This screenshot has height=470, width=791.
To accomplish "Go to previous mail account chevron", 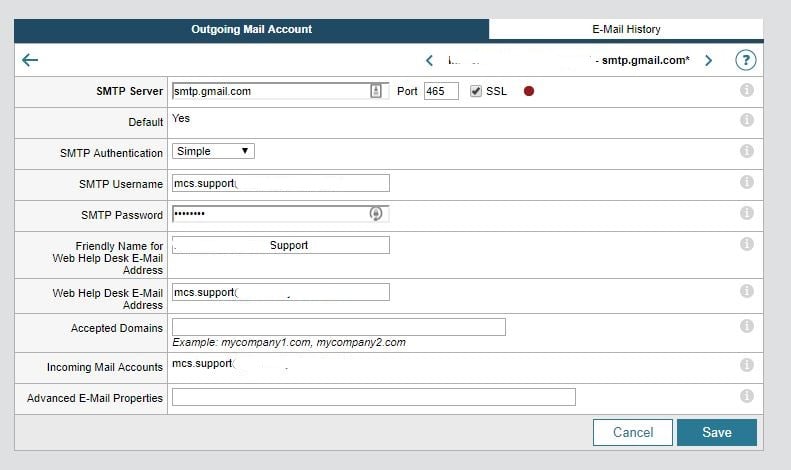I will pos(429,61).
